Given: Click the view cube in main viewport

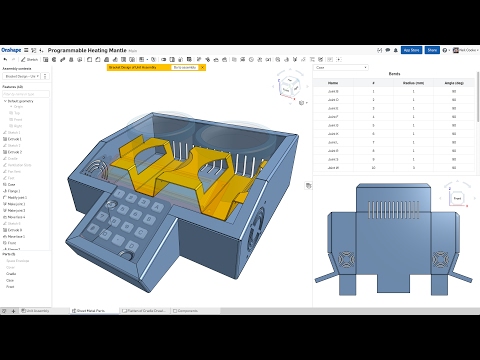Looking at the screenshot, I should tap(290, 86).
